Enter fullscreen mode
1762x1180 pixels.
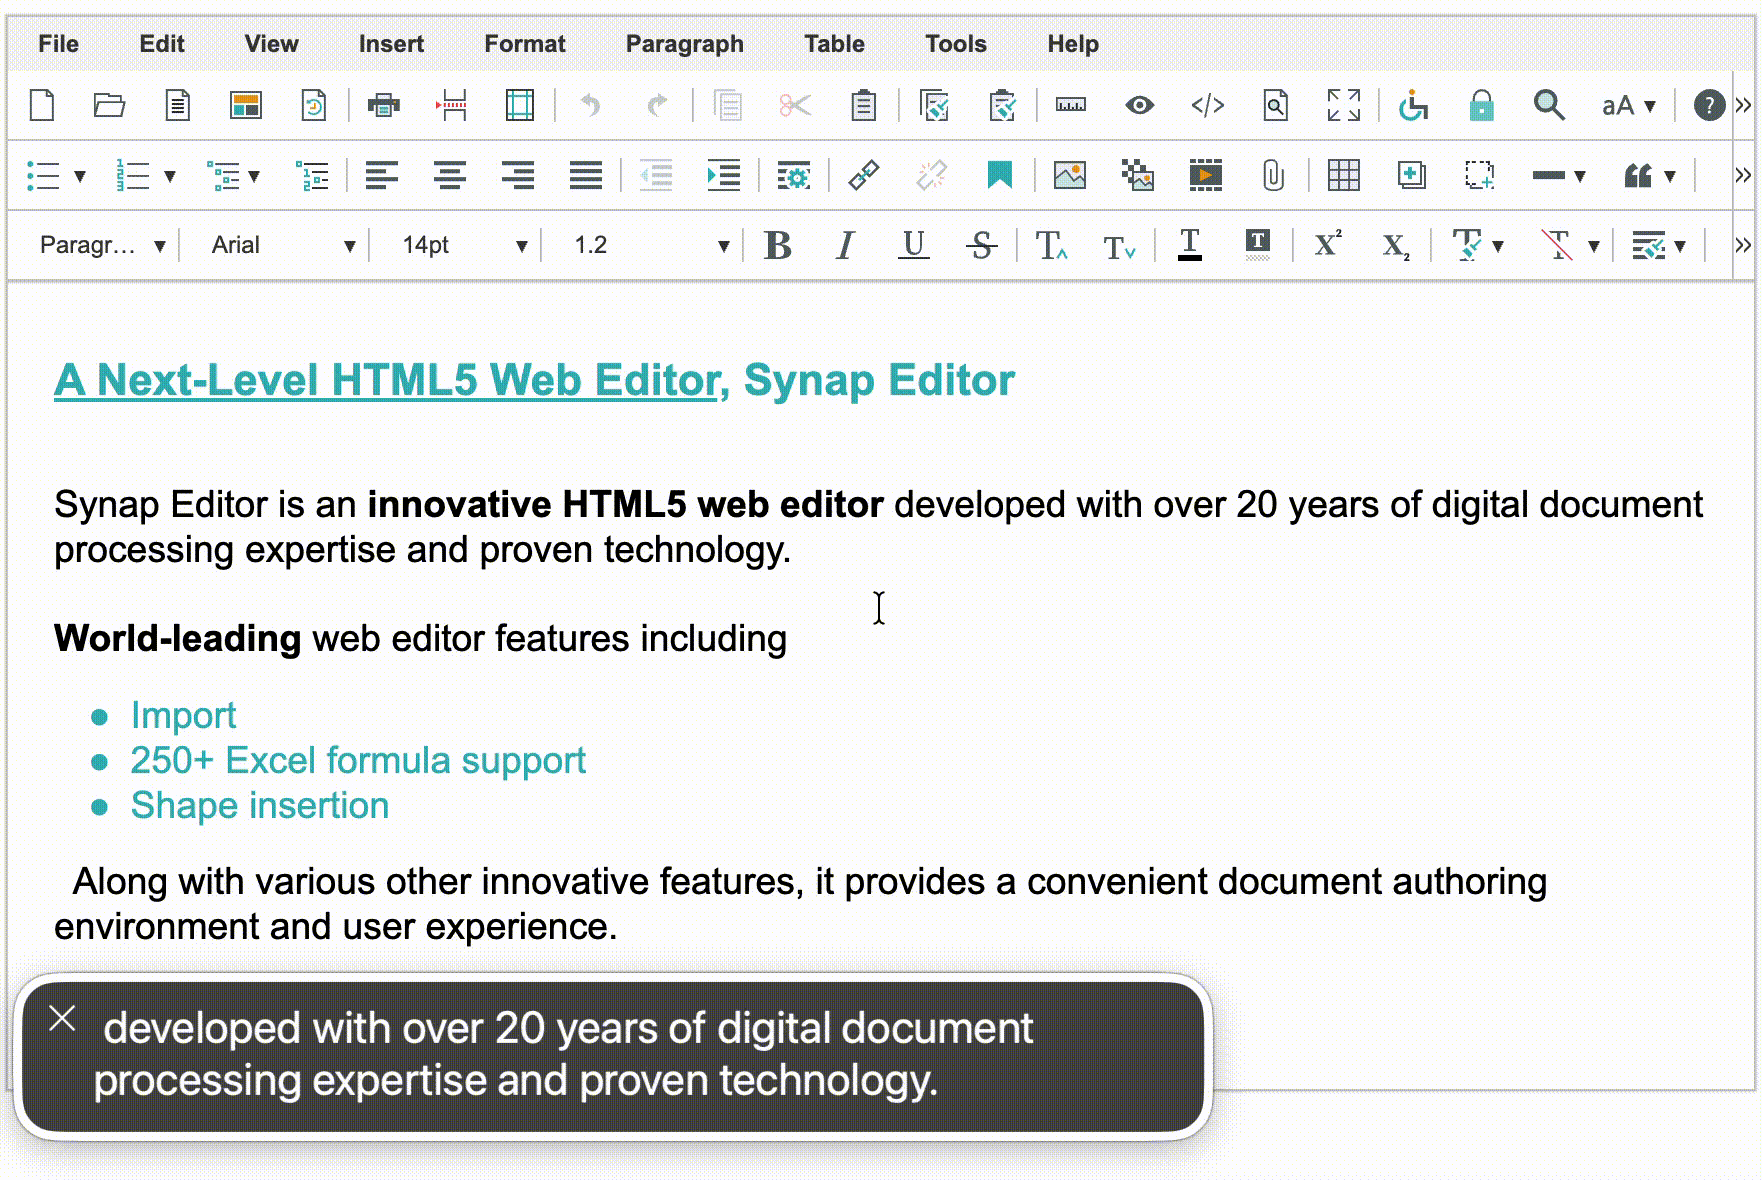(x=1343, y=105)
